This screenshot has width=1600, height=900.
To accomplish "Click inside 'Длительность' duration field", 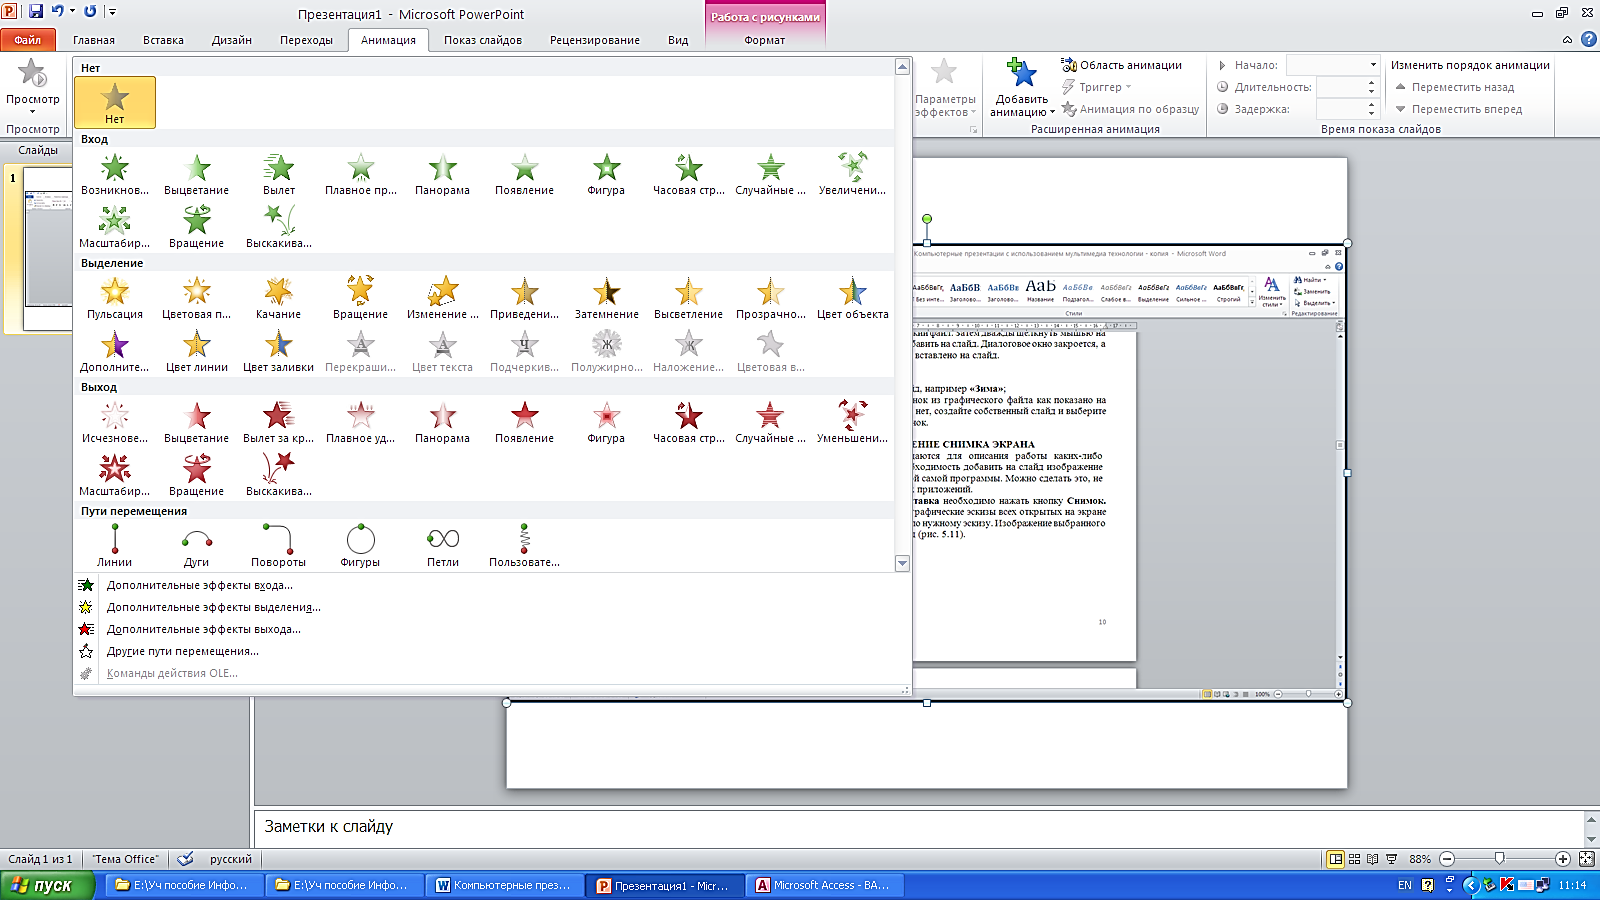I will click(x=1340, y=87).
